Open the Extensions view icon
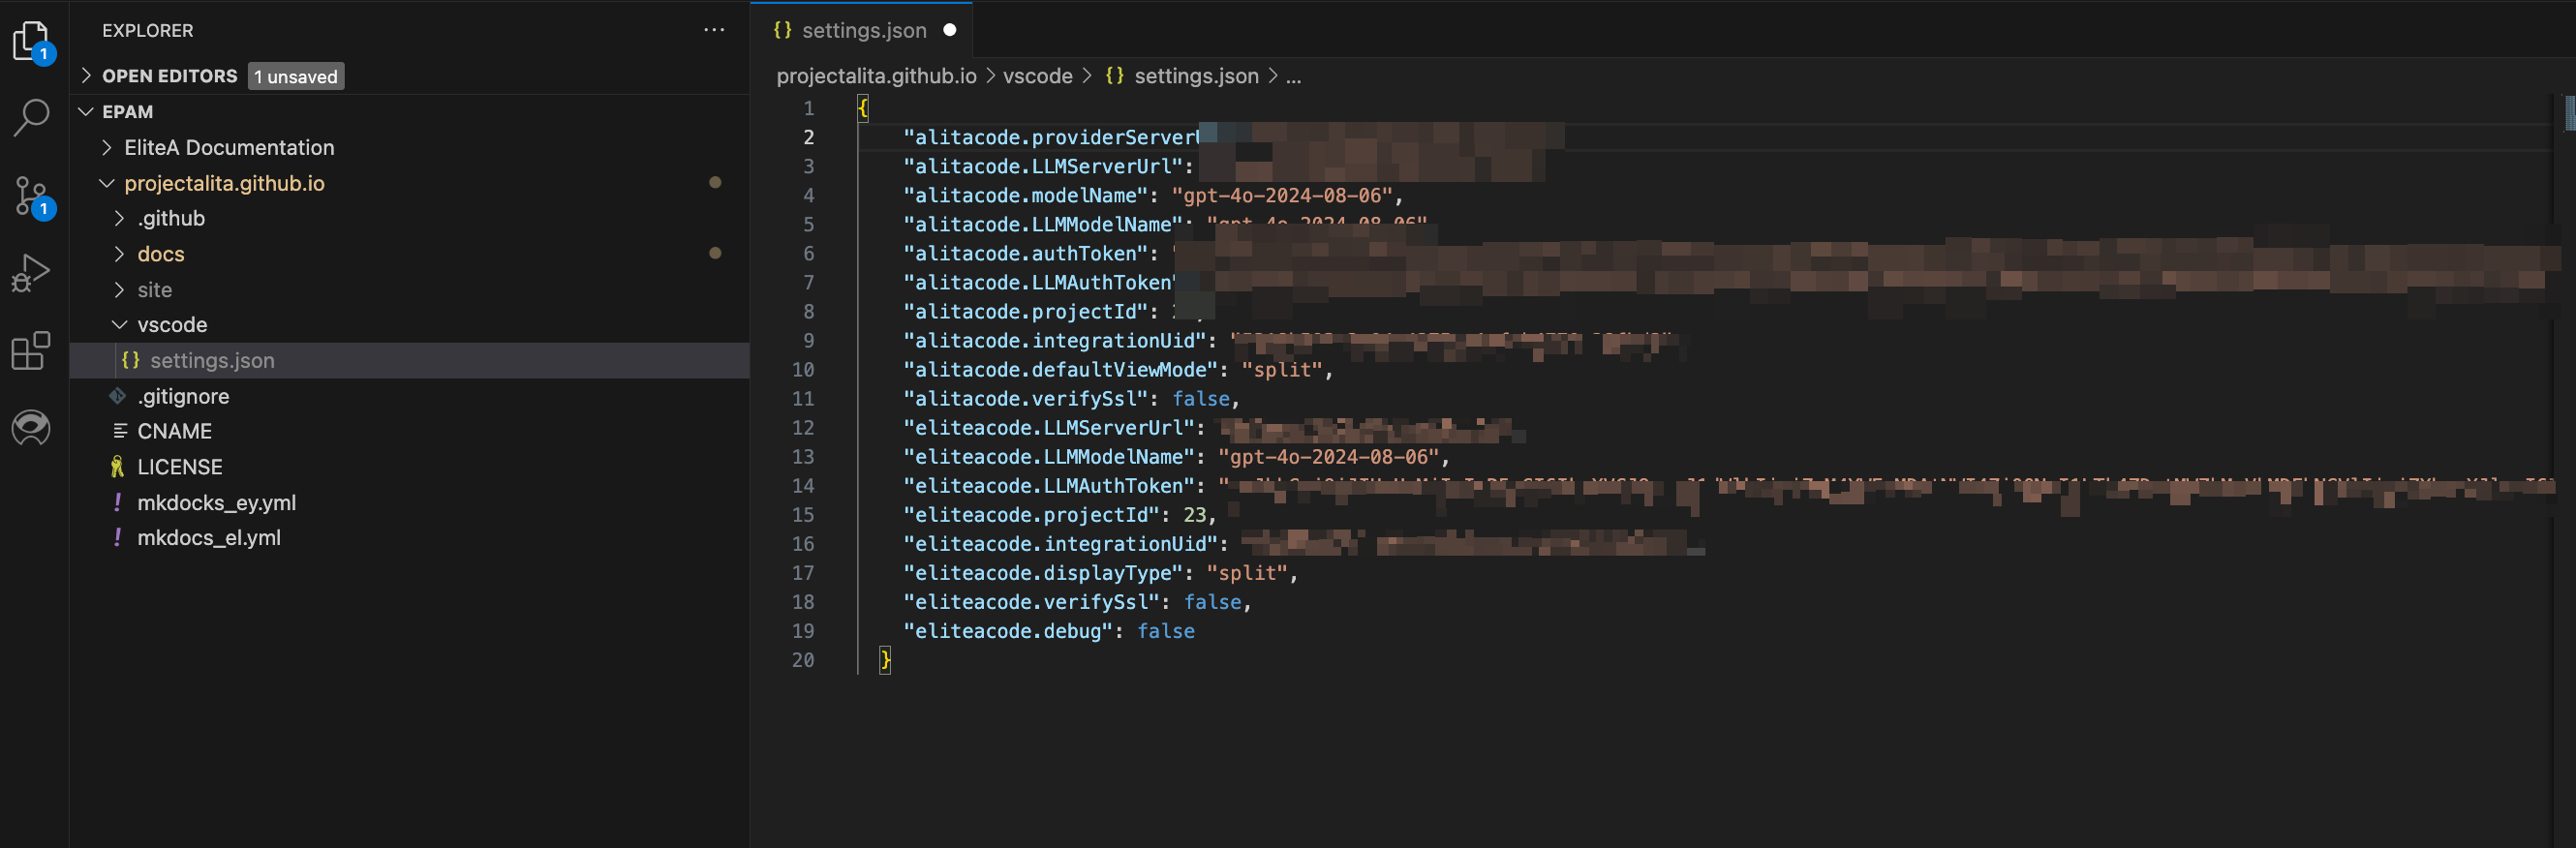The width and height of the screenshot is (2576, 848). 31,351
